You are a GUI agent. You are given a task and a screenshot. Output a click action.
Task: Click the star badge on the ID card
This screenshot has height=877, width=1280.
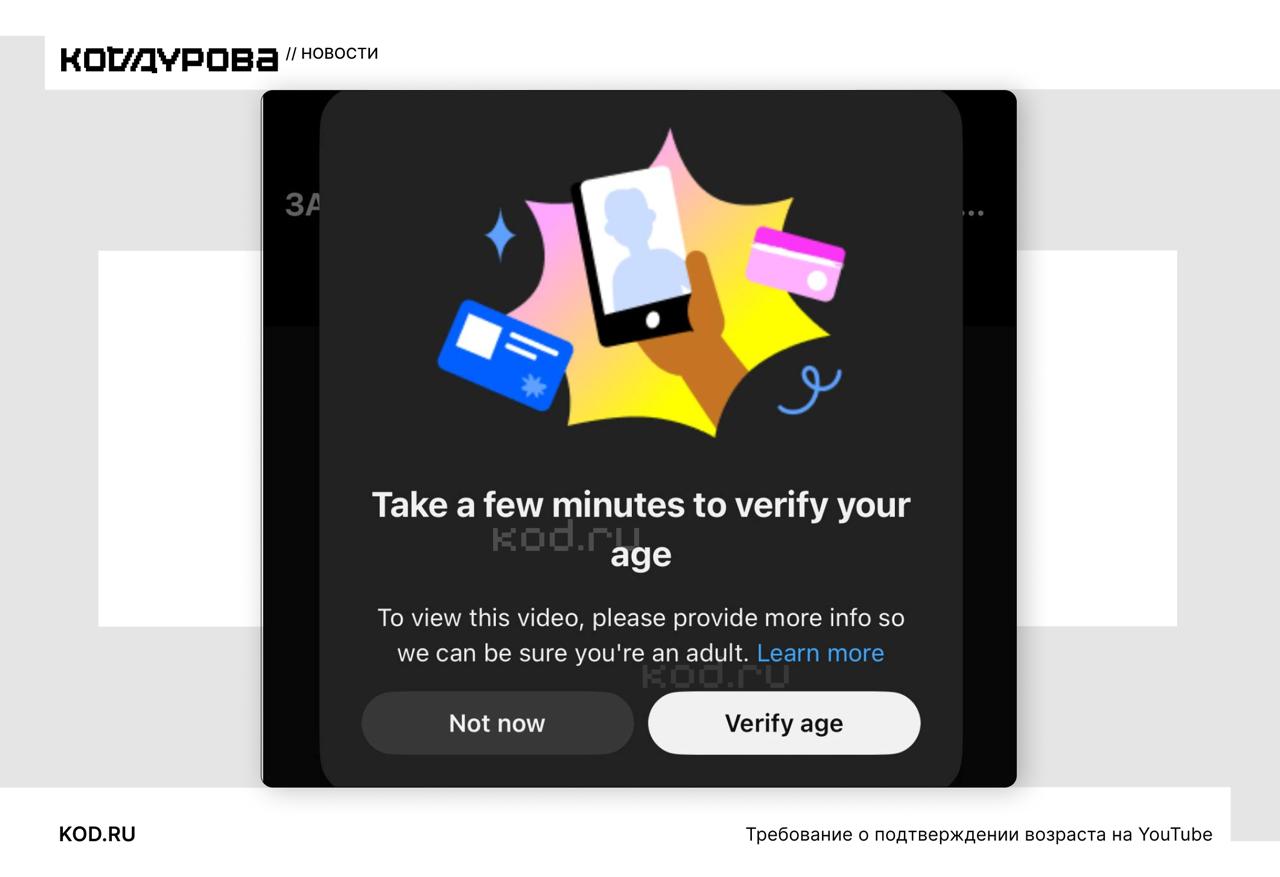coord(534,385)
